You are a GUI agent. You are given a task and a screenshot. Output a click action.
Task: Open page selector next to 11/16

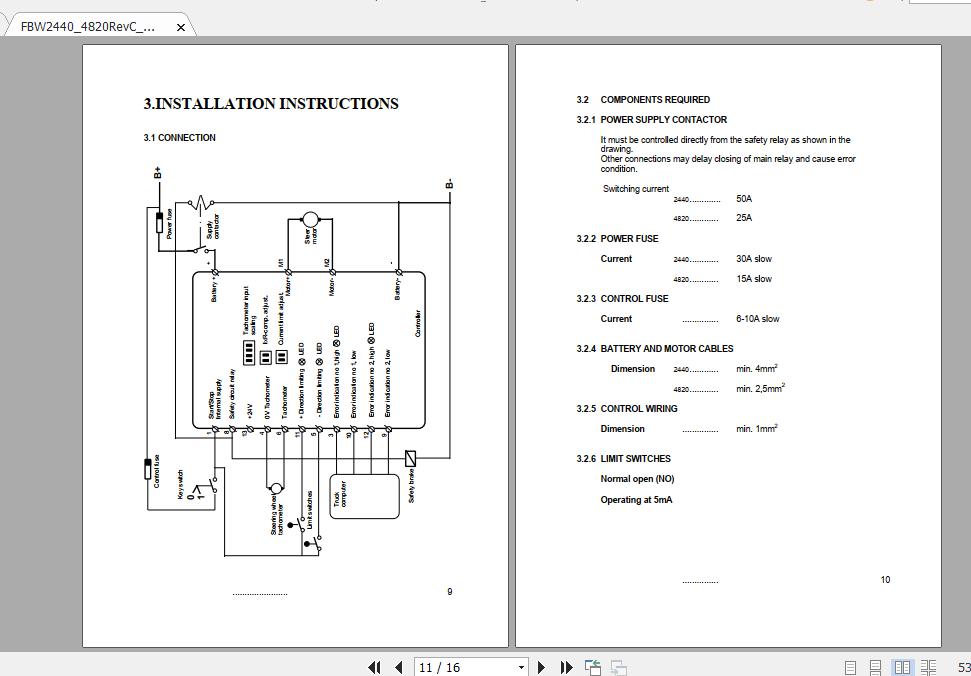(521, 667)
